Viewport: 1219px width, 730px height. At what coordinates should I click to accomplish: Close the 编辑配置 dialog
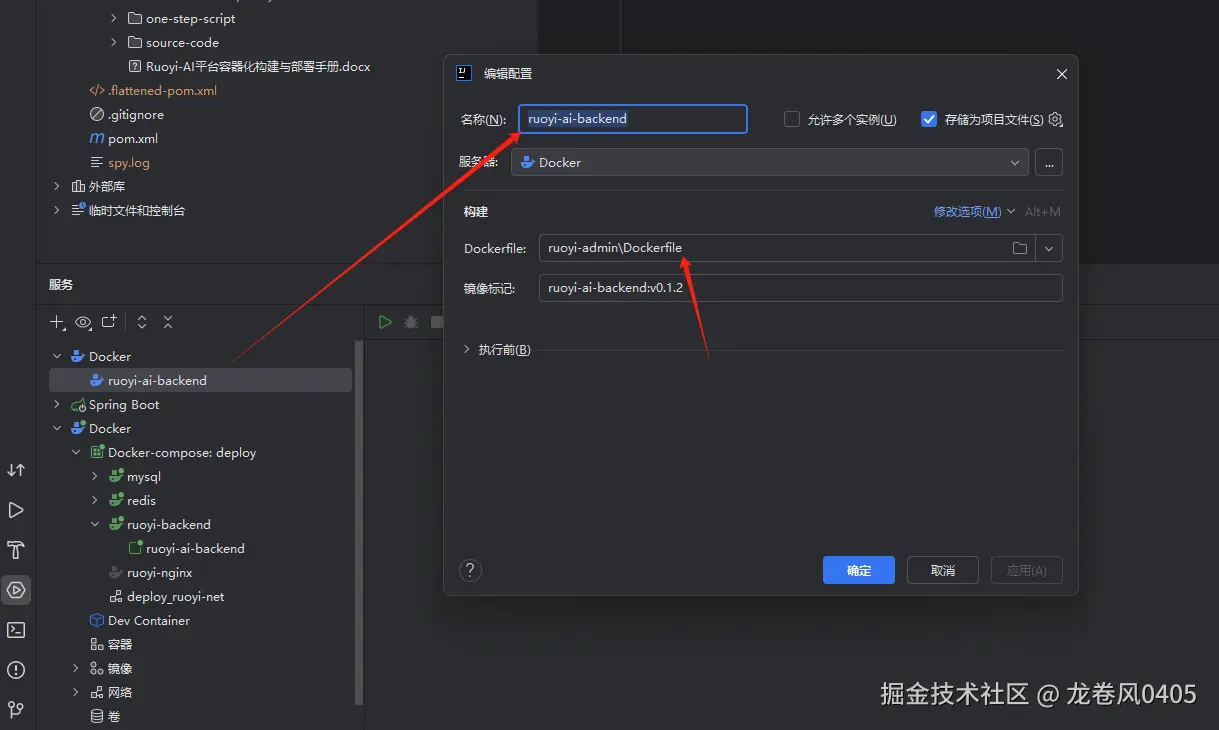pos(1062,74)
